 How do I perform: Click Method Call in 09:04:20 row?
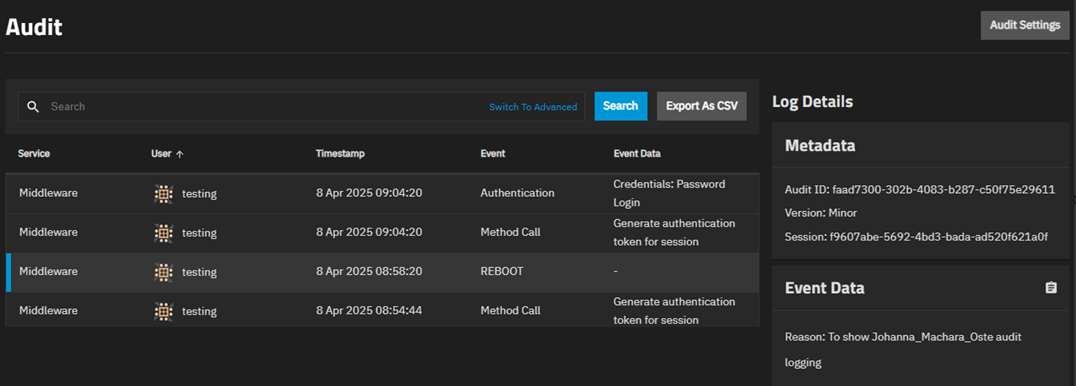(x=510, y=232)
